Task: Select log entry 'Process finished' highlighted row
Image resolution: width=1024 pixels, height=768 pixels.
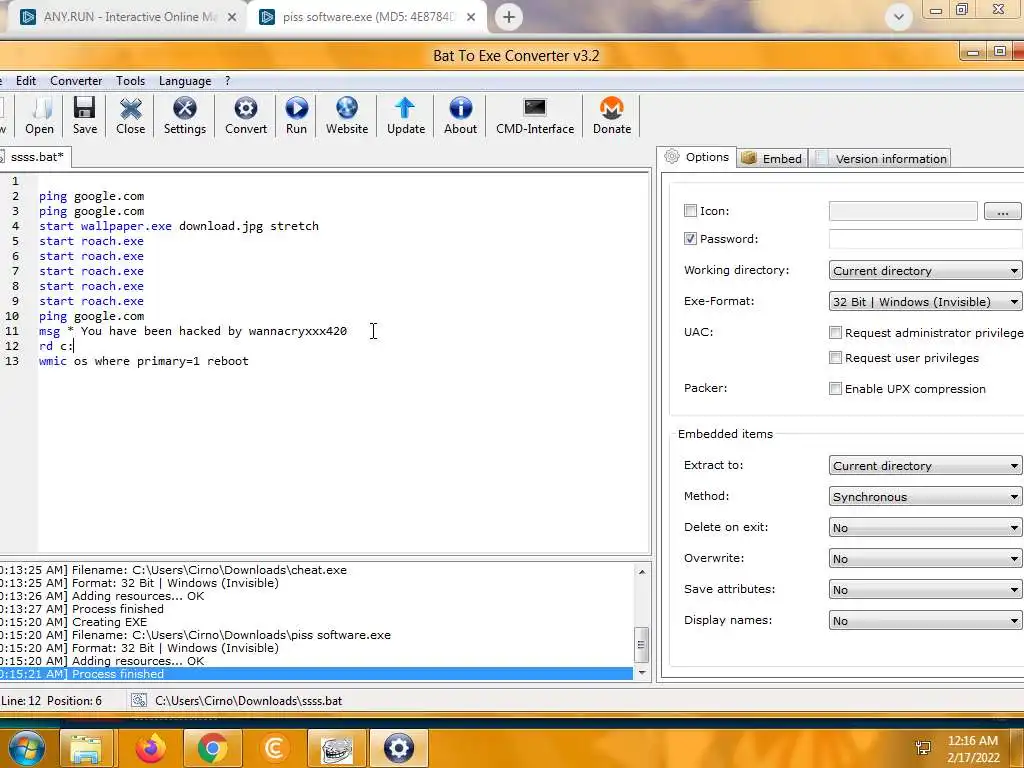Action: (316, 674)
